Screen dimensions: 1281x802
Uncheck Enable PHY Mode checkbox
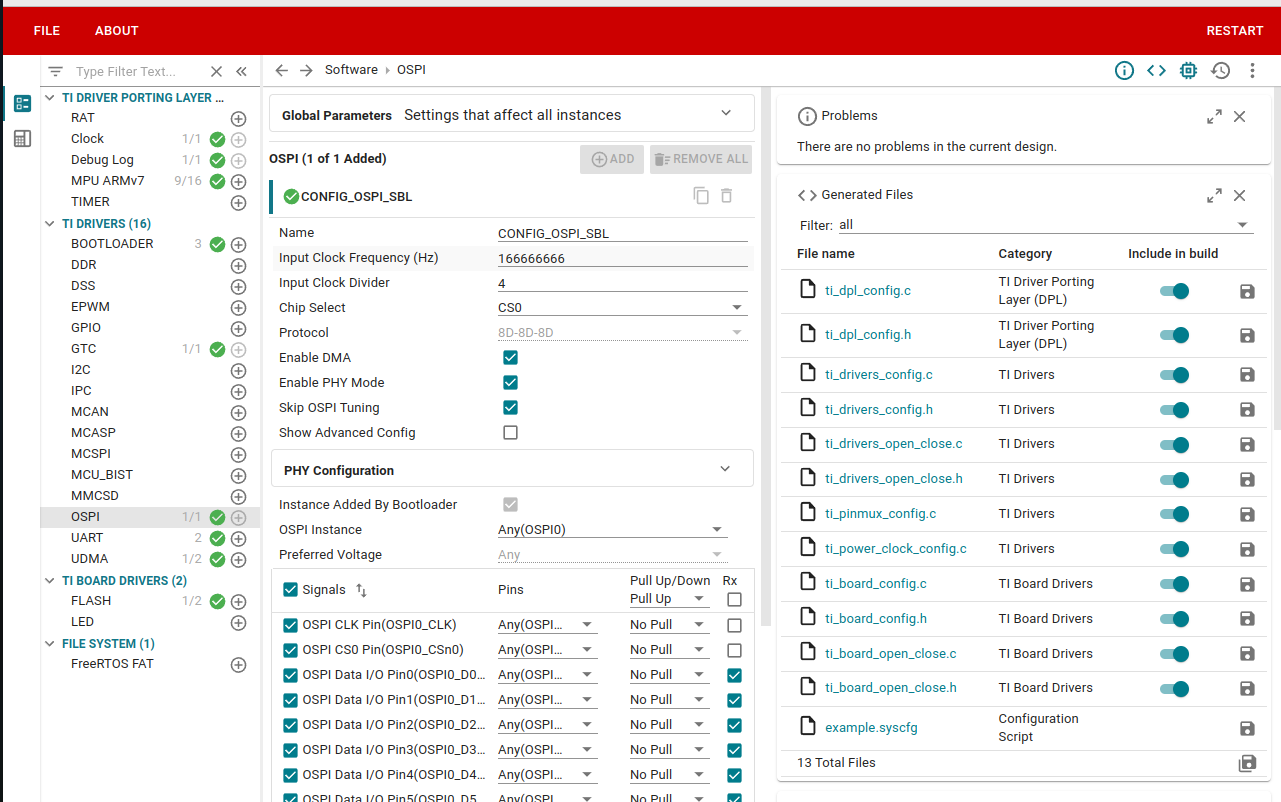(x=510, y=383)
